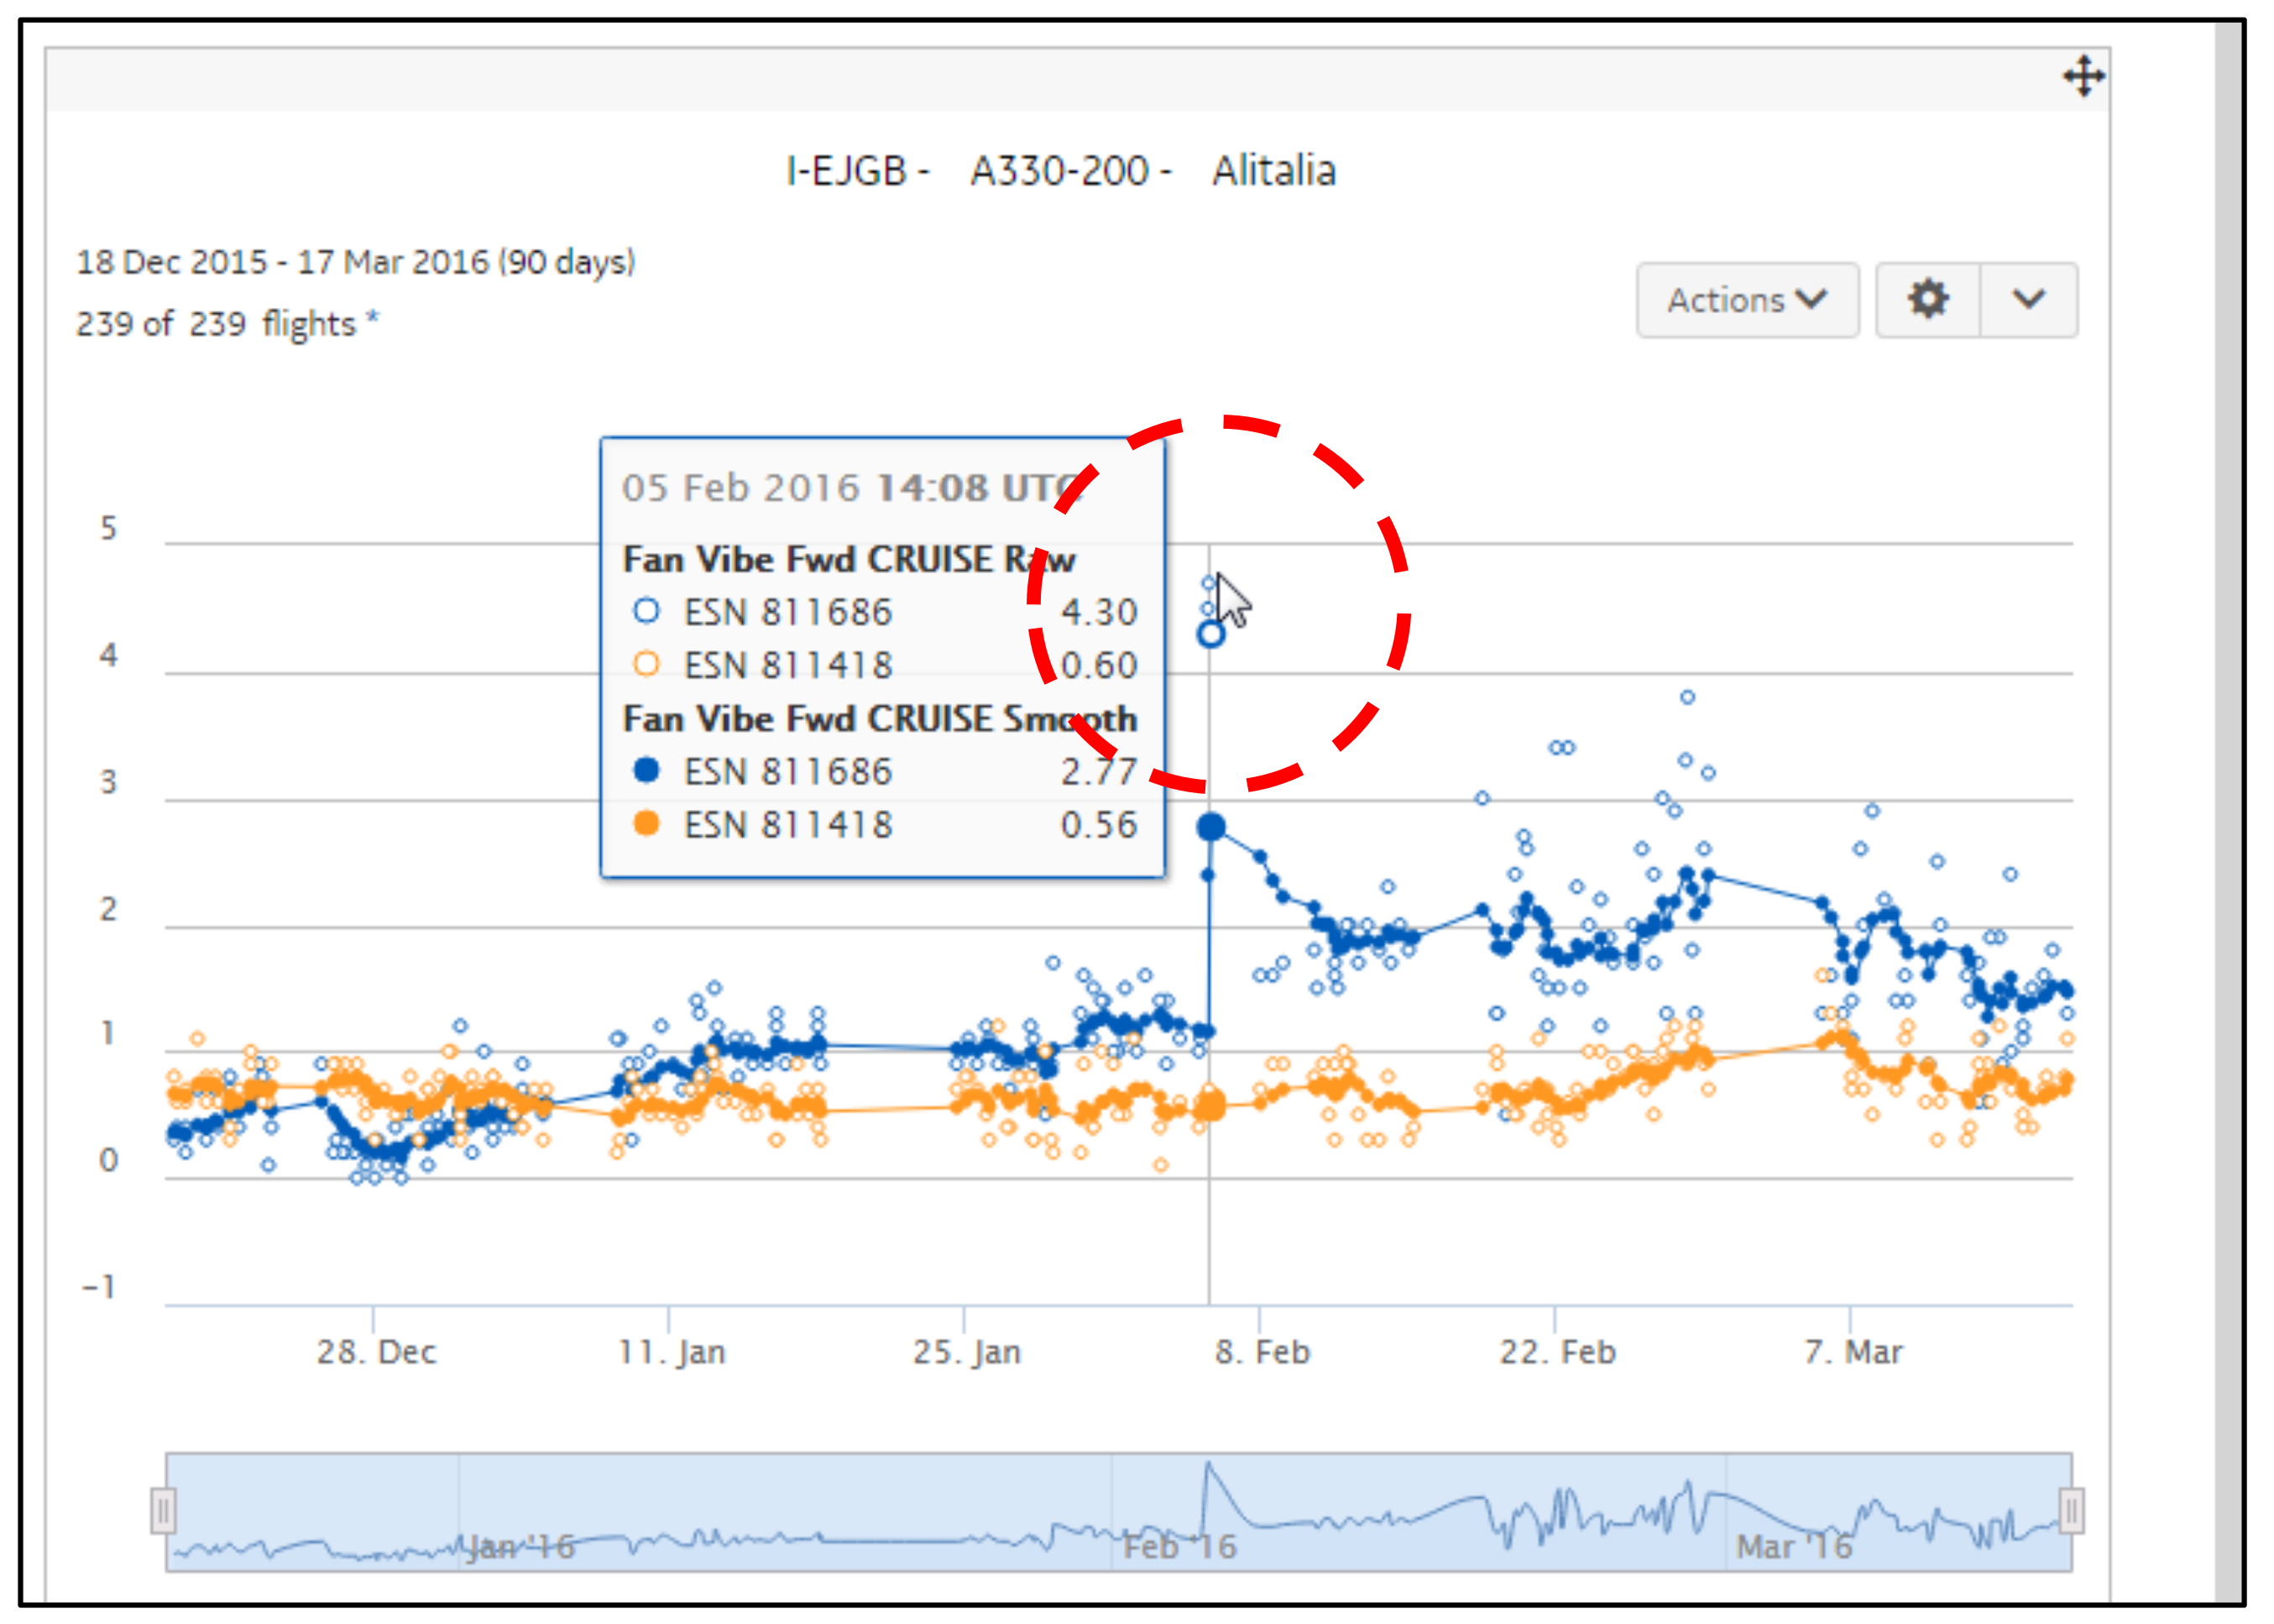Click the 8. Feb axis label
Viewport: 2274px width, 1624px height.
pyautogui.click(x=1261, y=1352)
